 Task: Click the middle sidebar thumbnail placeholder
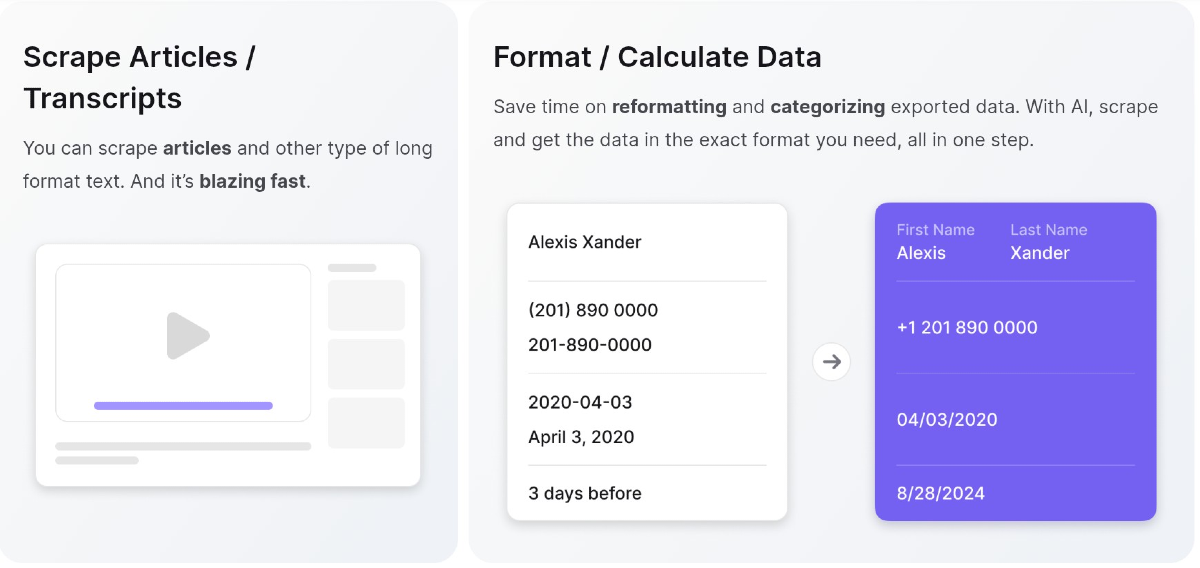click(366, 364)
